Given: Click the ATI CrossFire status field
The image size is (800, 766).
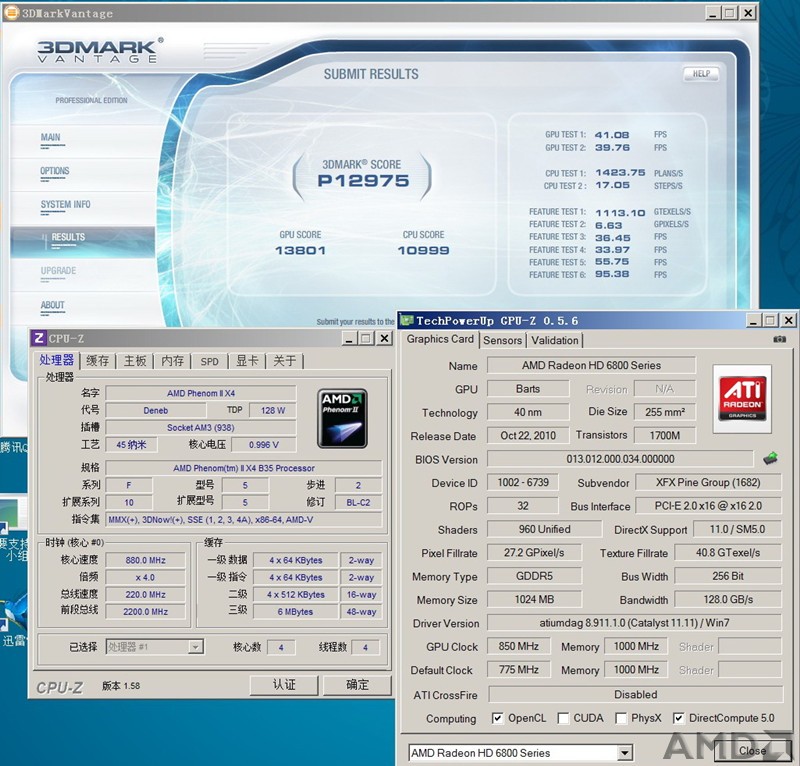Looking at the screenshot, I should coord(635,695).
